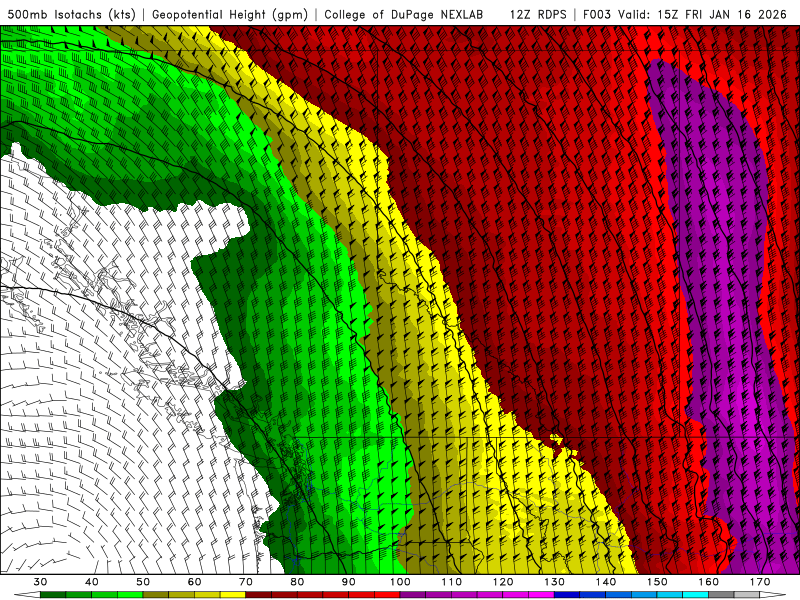Select the bright red swatch ending at 100

pyautogui.click(x=387, y=595)
